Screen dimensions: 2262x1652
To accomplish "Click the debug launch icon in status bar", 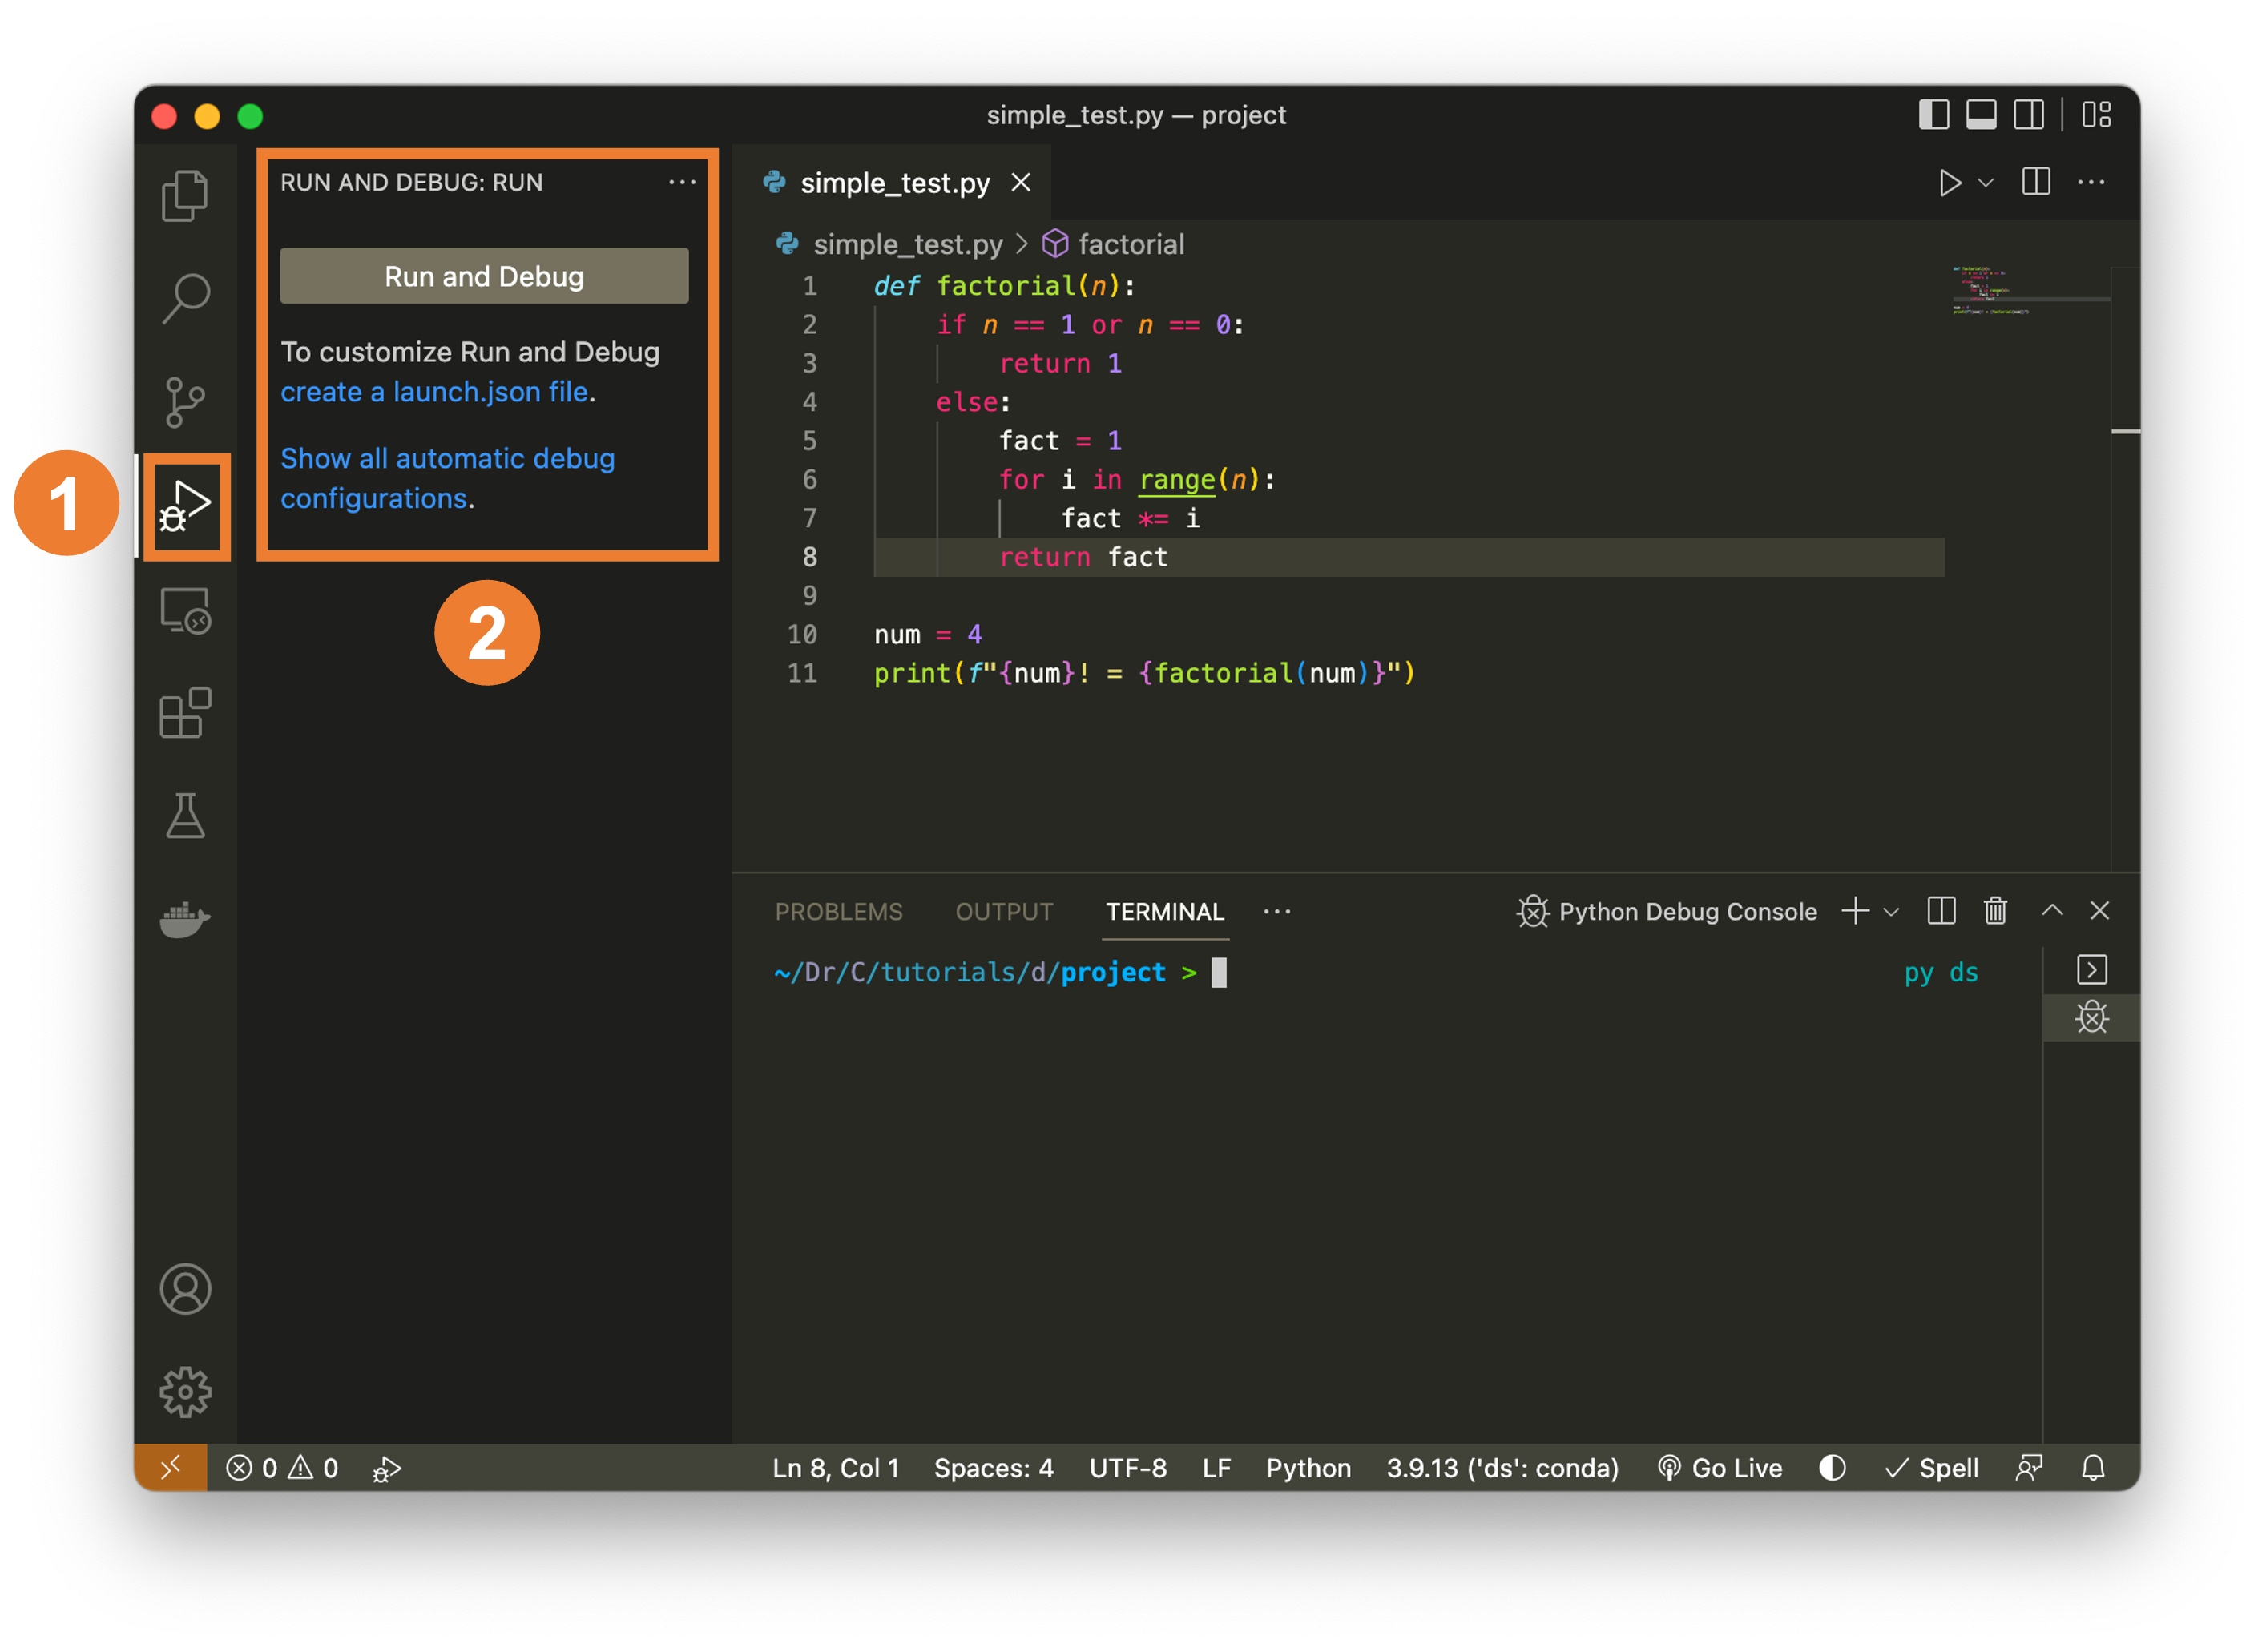I will point(387,1469).
